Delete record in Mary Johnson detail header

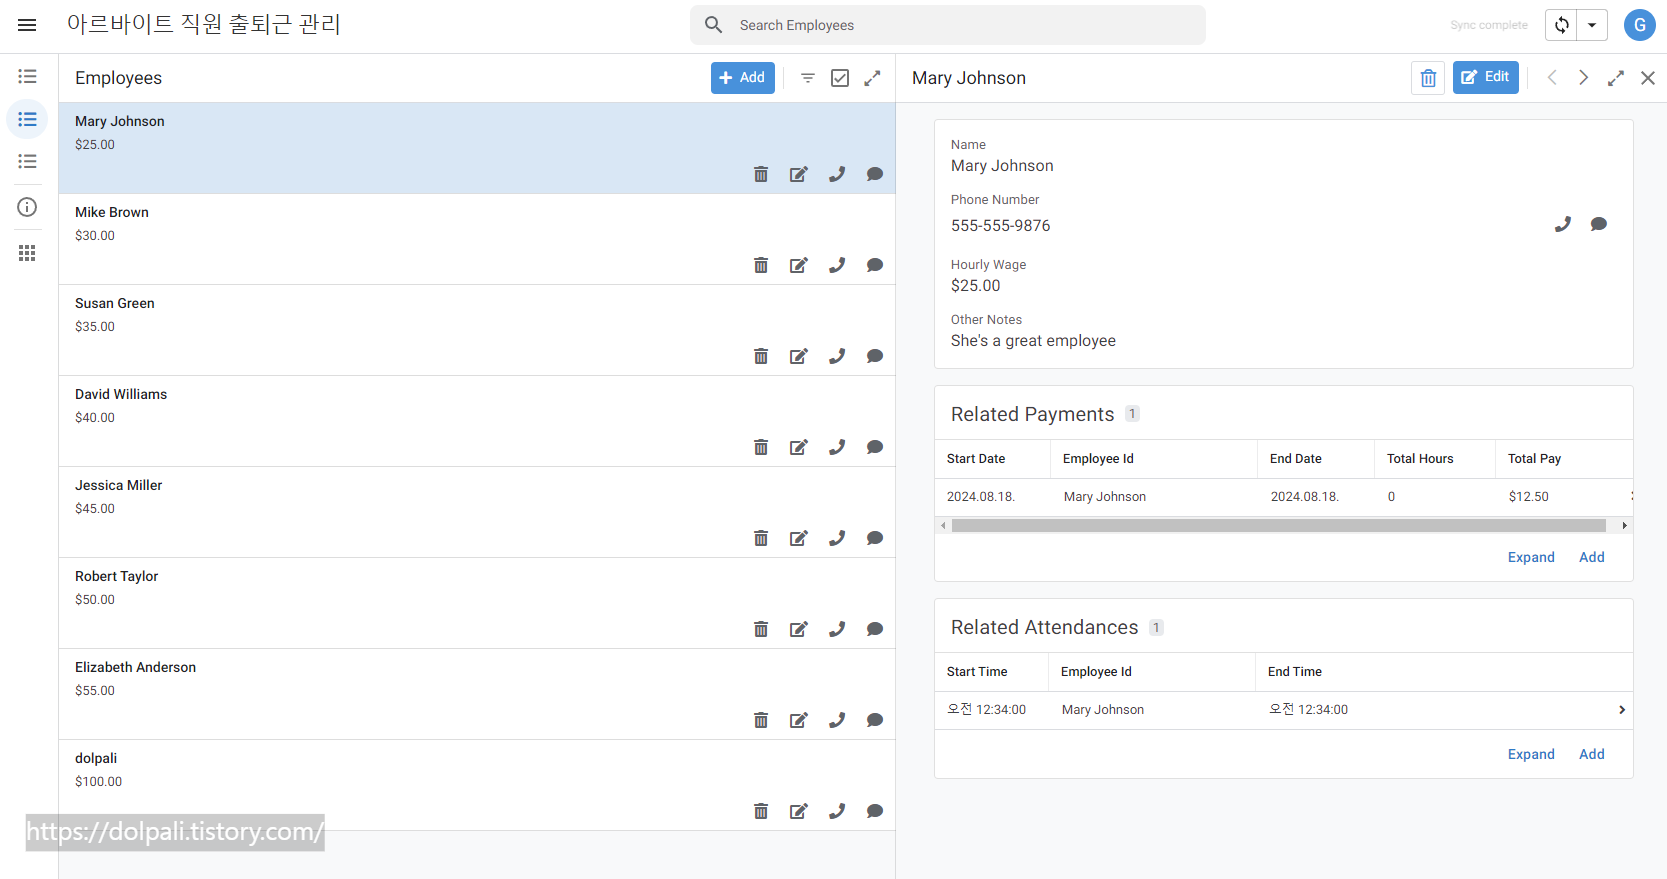click(1428, 77)
